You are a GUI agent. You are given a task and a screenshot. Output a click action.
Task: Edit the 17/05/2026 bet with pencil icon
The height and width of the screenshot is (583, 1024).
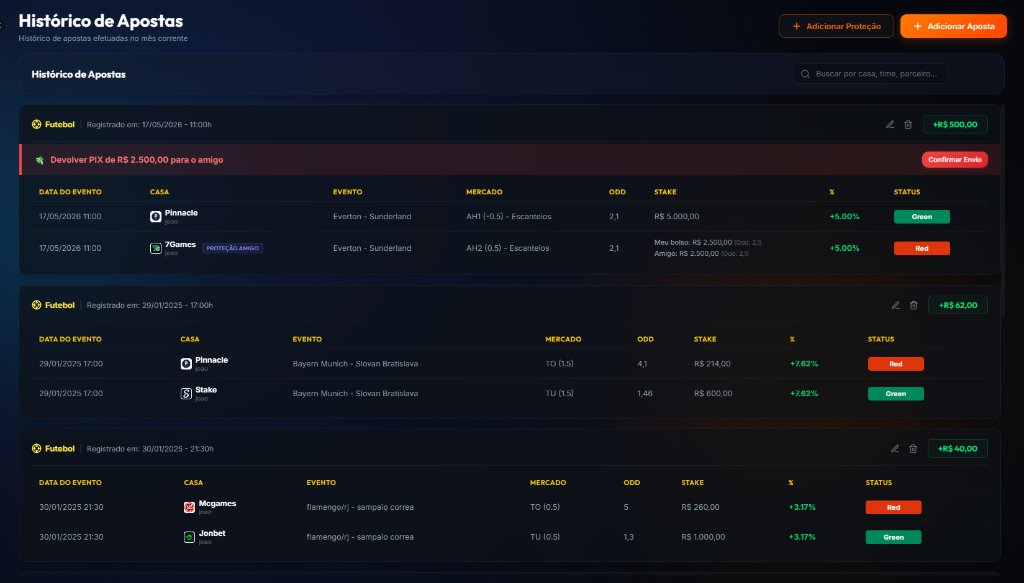[x=889, y=125]
